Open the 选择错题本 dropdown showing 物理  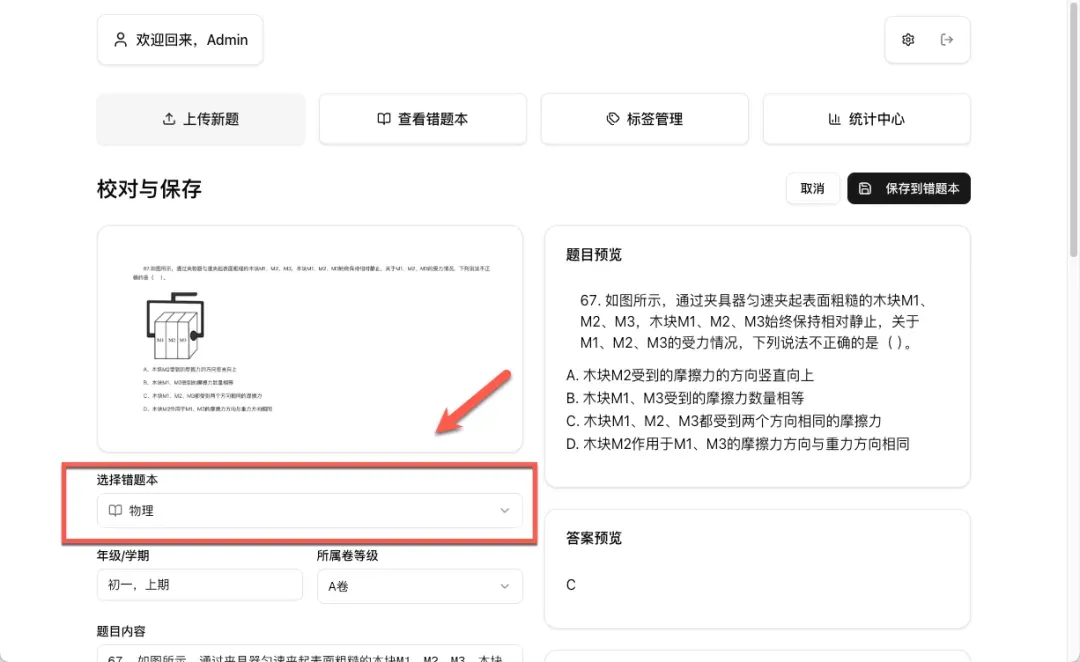pos(309,510)
